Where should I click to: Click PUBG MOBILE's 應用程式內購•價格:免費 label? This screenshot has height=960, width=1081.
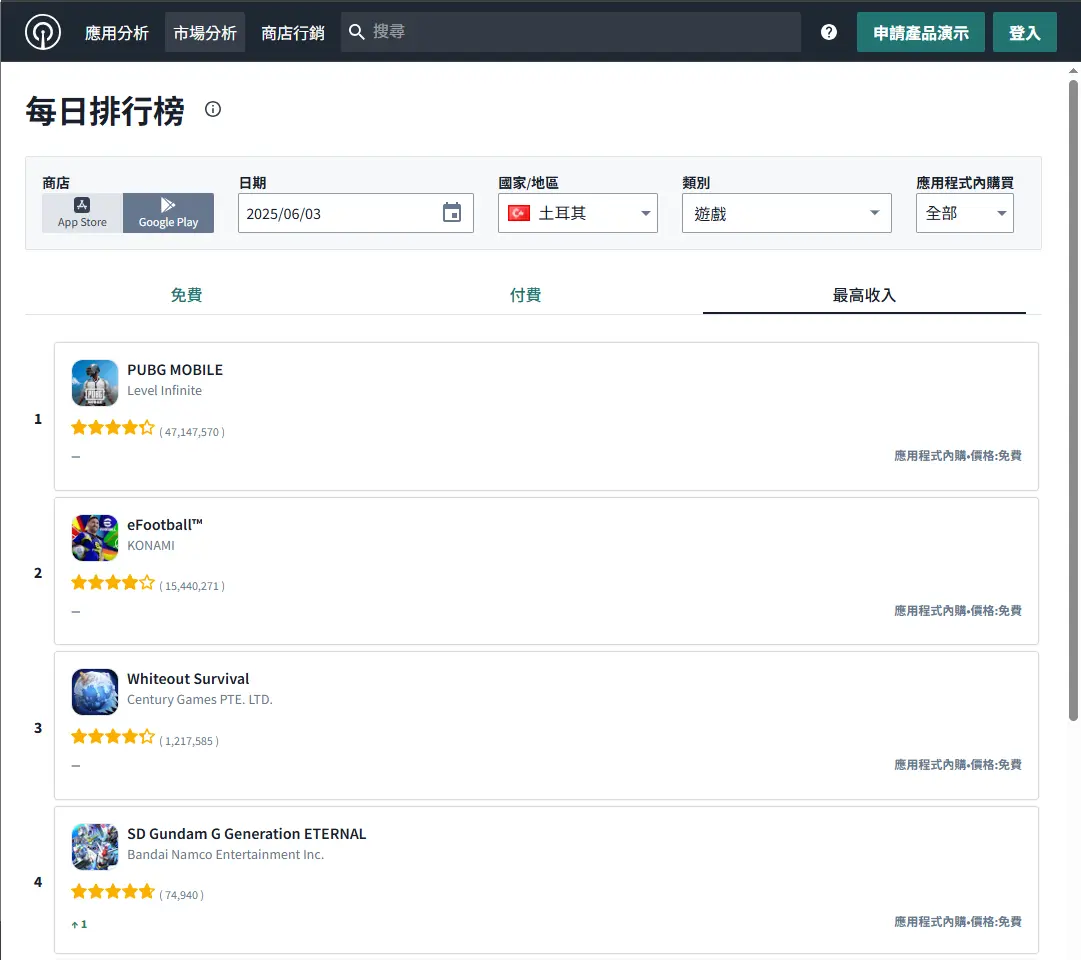pos(958,456)
